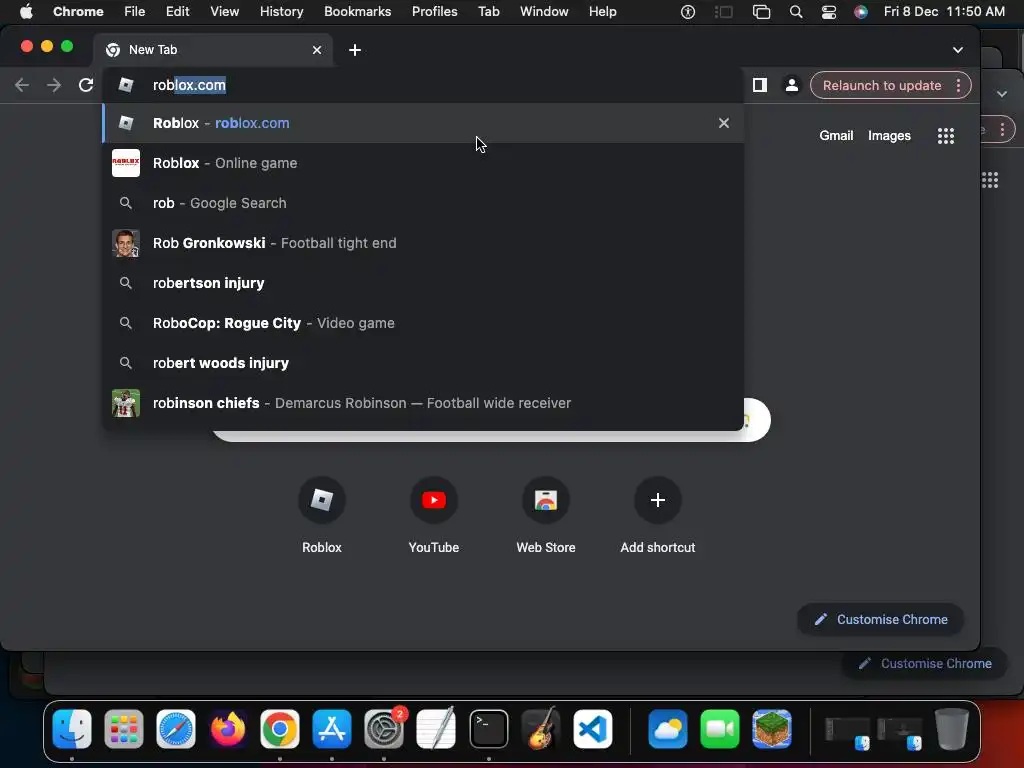
Task: Choose the rob - Google Search suggestion
Action: point(423,203)
